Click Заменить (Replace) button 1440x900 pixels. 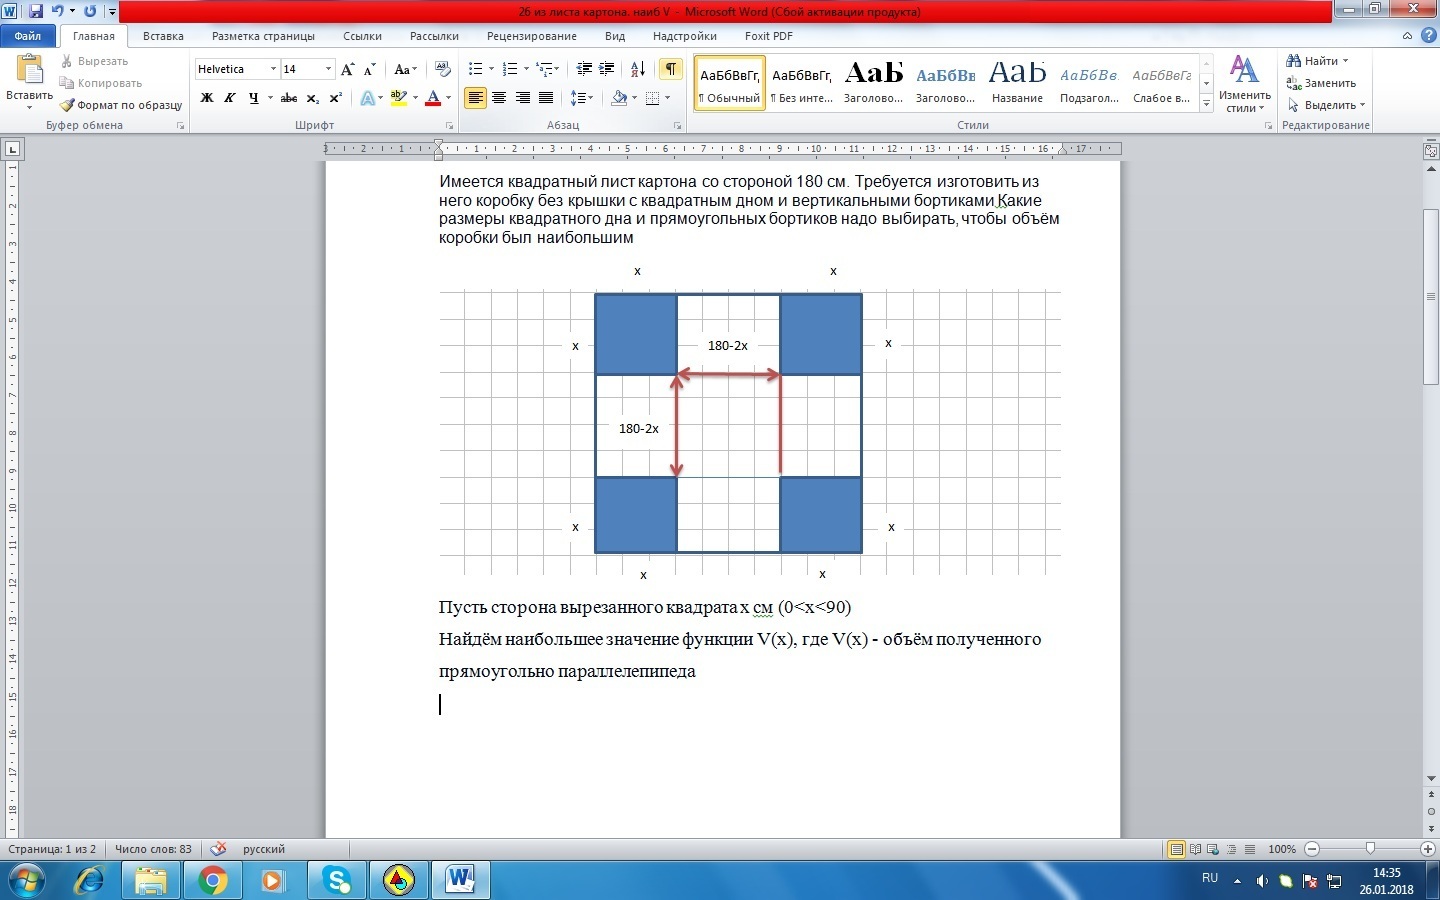tap(1322, 83)
